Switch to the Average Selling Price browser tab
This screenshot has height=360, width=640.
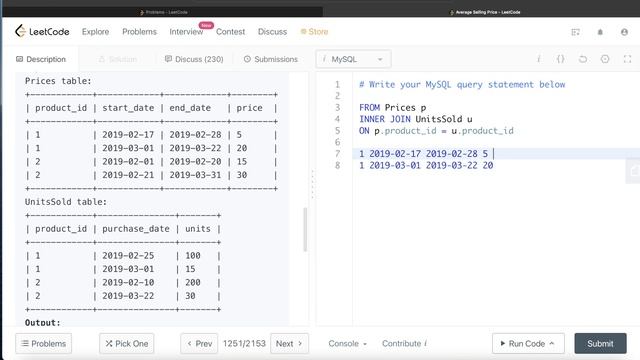[485, 12]
